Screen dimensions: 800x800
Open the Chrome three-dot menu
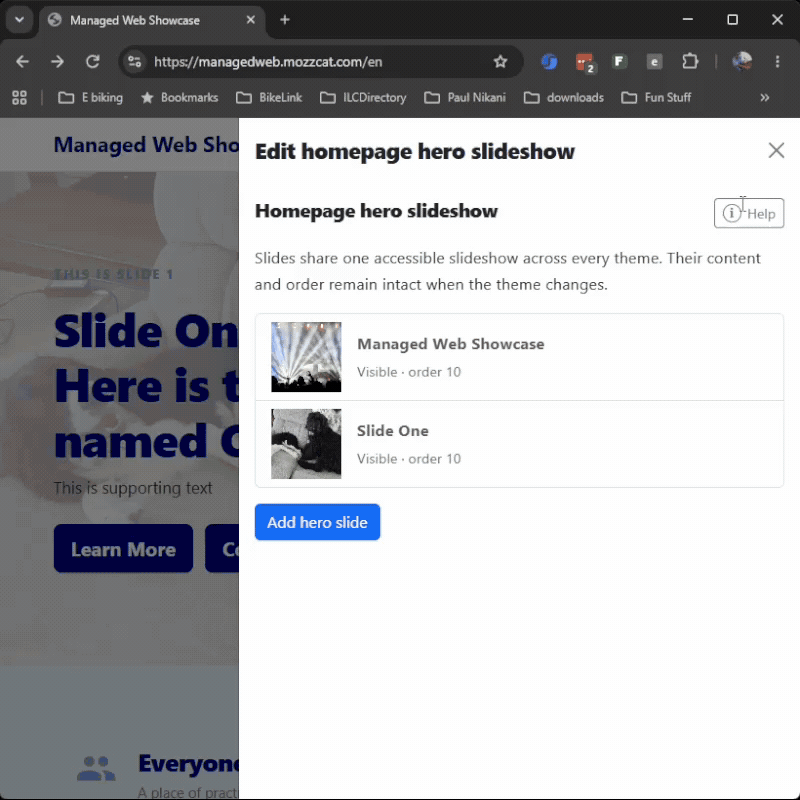click(x=777, y=62)
